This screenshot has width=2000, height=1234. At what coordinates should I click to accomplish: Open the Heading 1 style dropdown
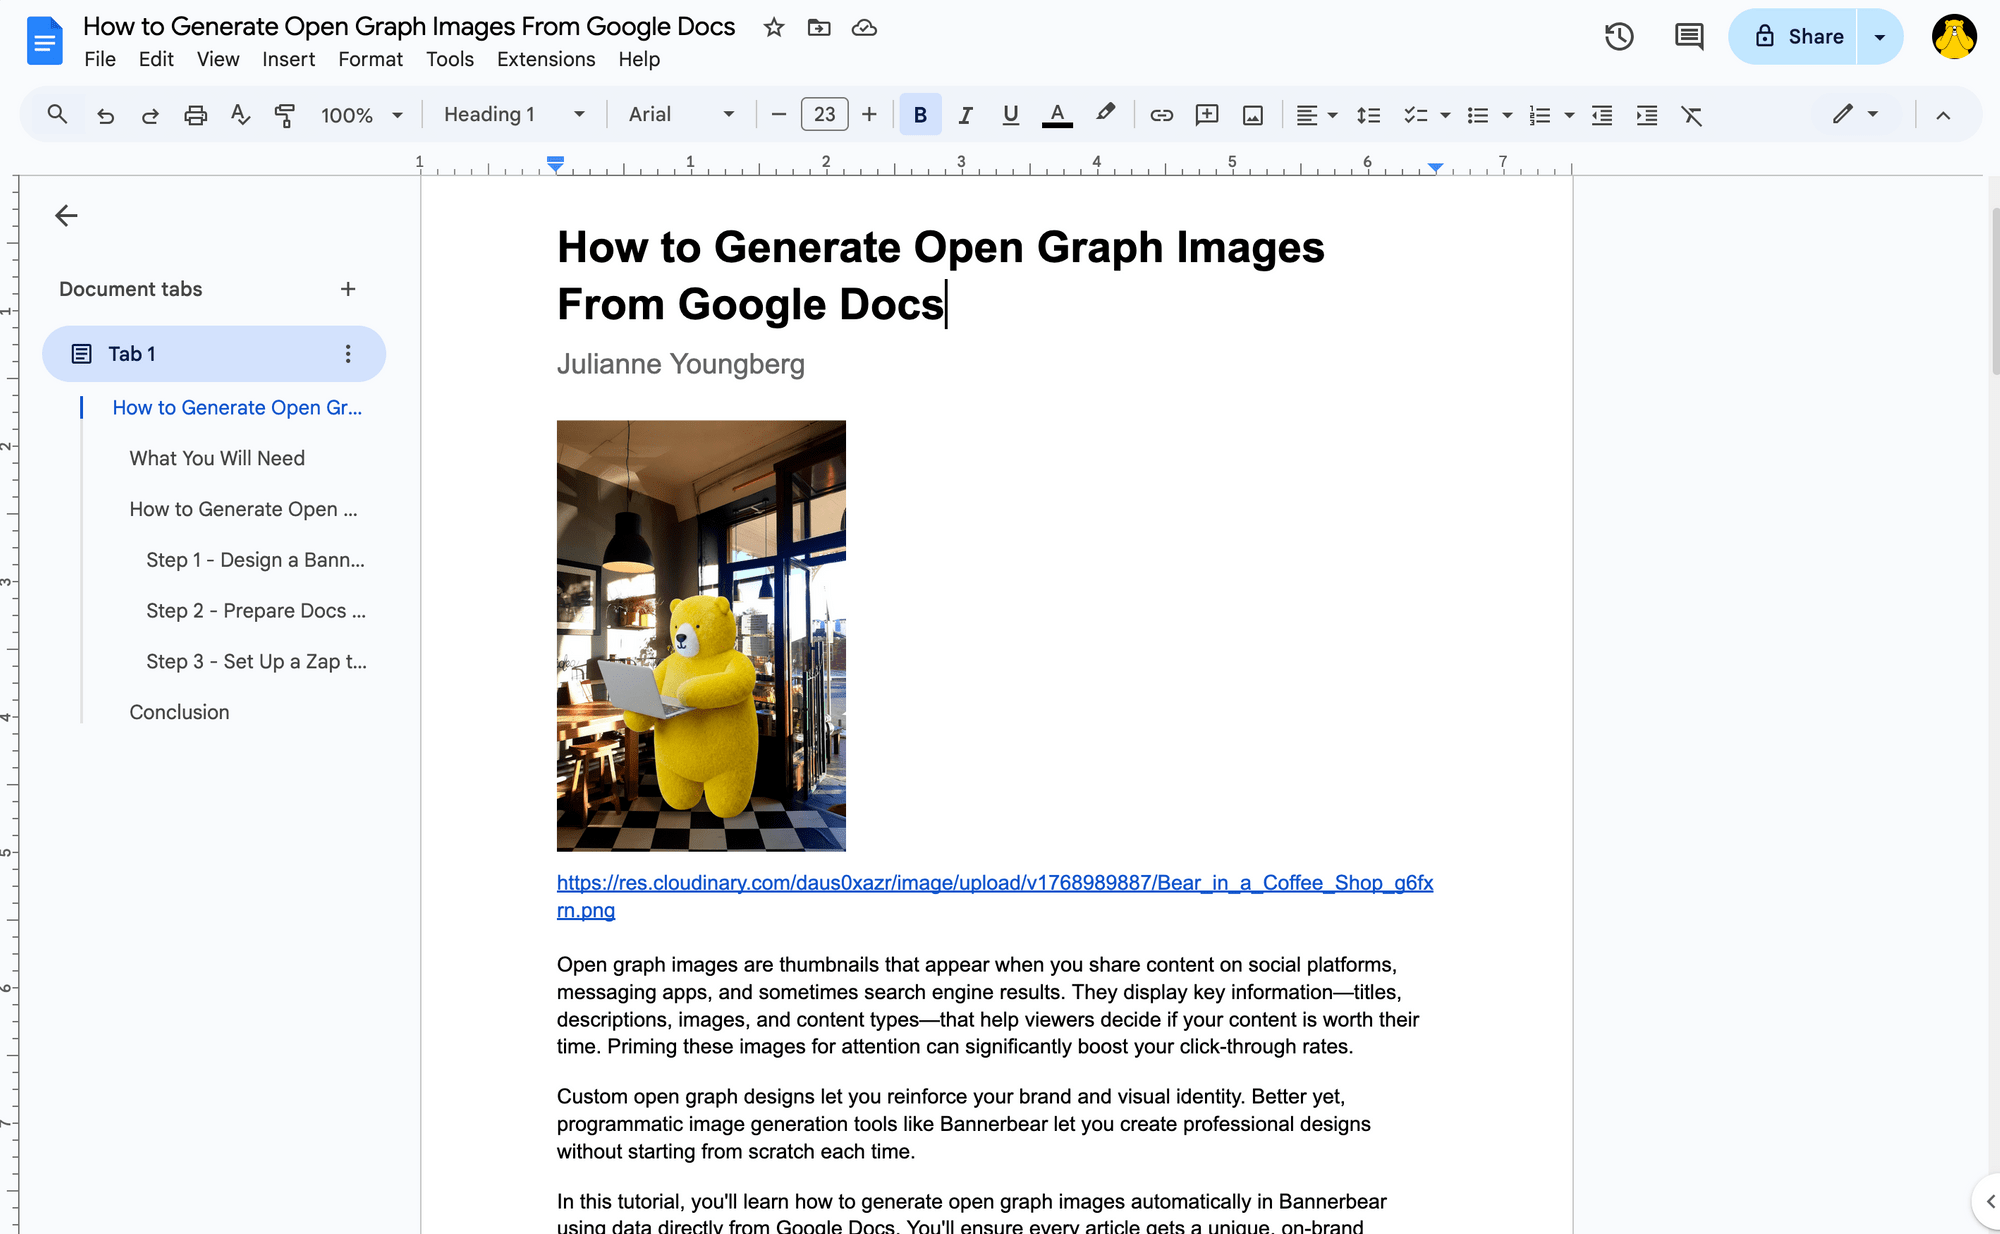(x=514, y=115)
